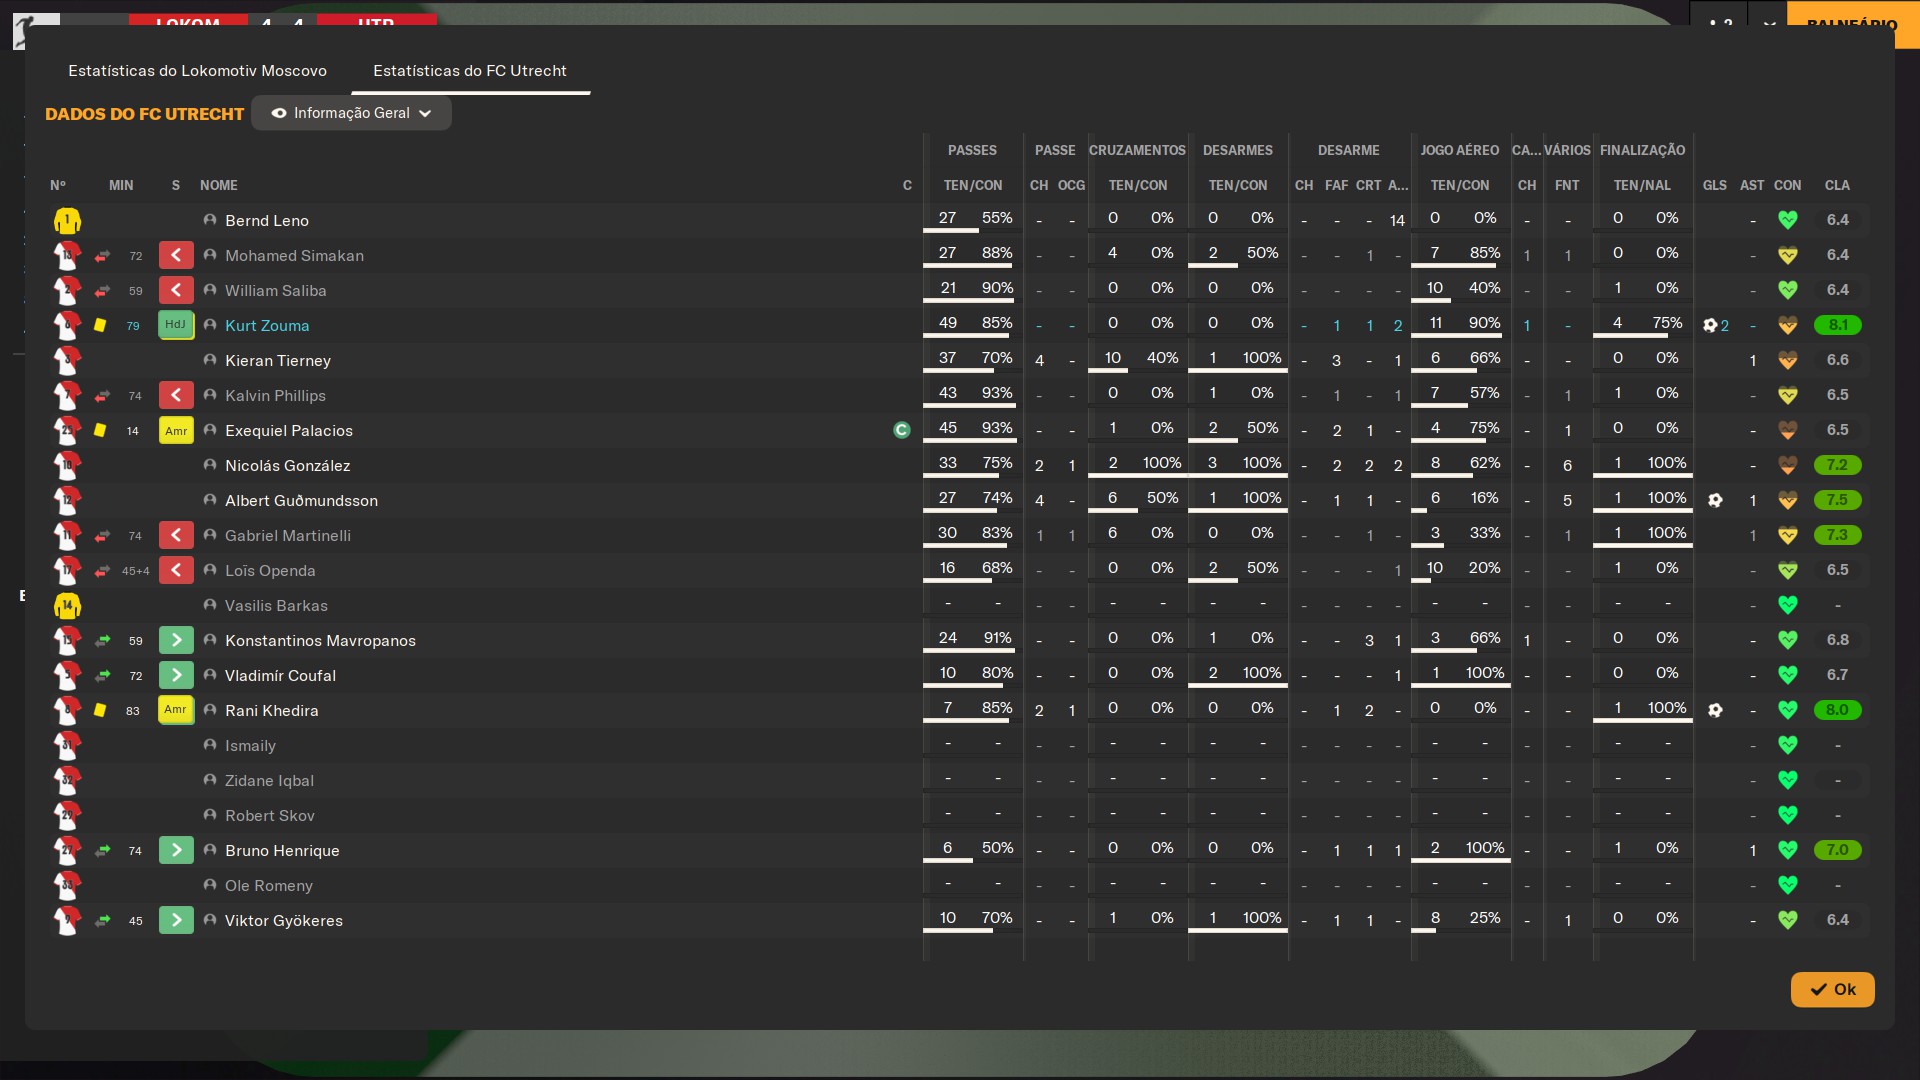Click Bernd Leno's 55% pass completion value
The image size is (1920, 1080).
click(x=997, y=218)
